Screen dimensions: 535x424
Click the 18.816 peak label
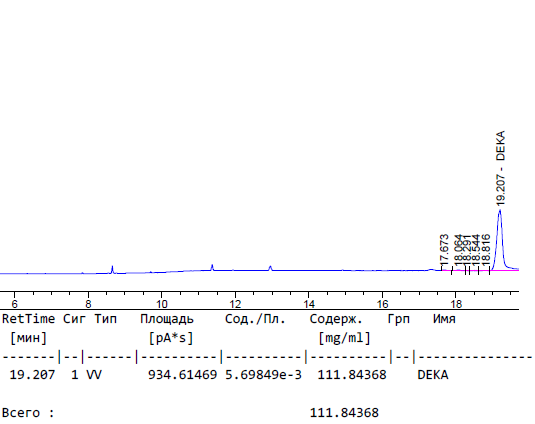(486, 248)
